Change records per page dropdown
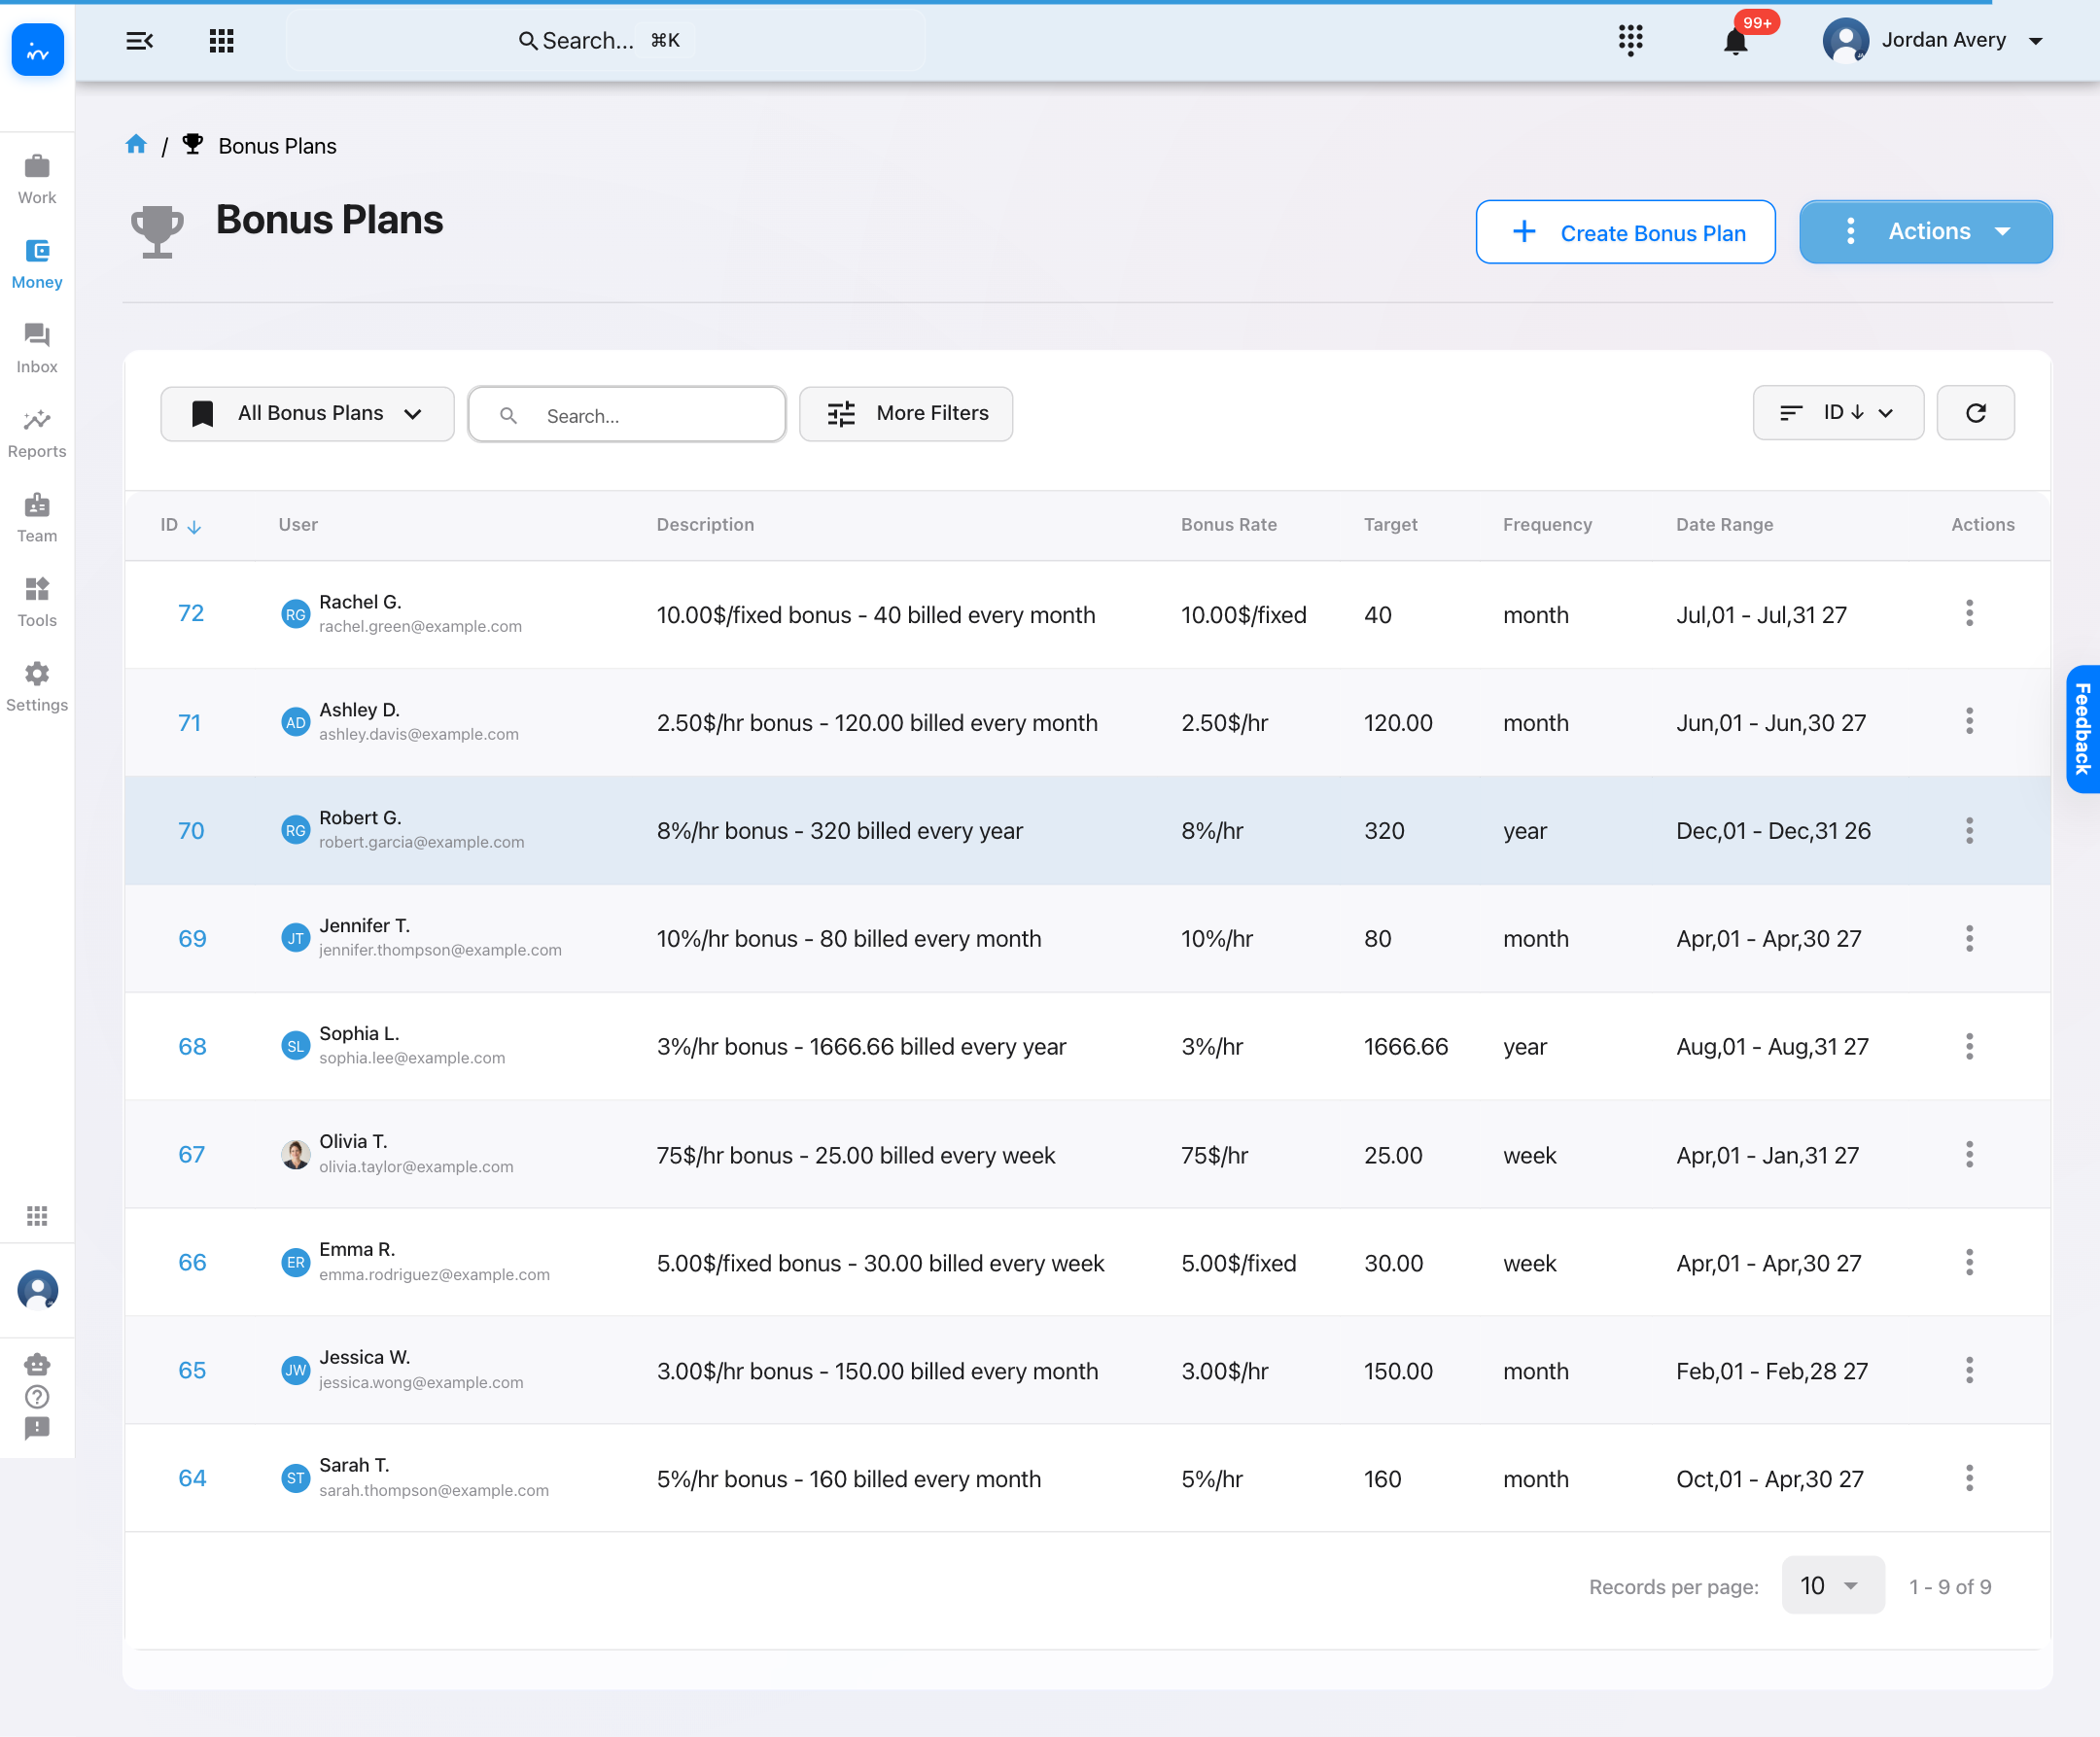 (1832, 1585)
